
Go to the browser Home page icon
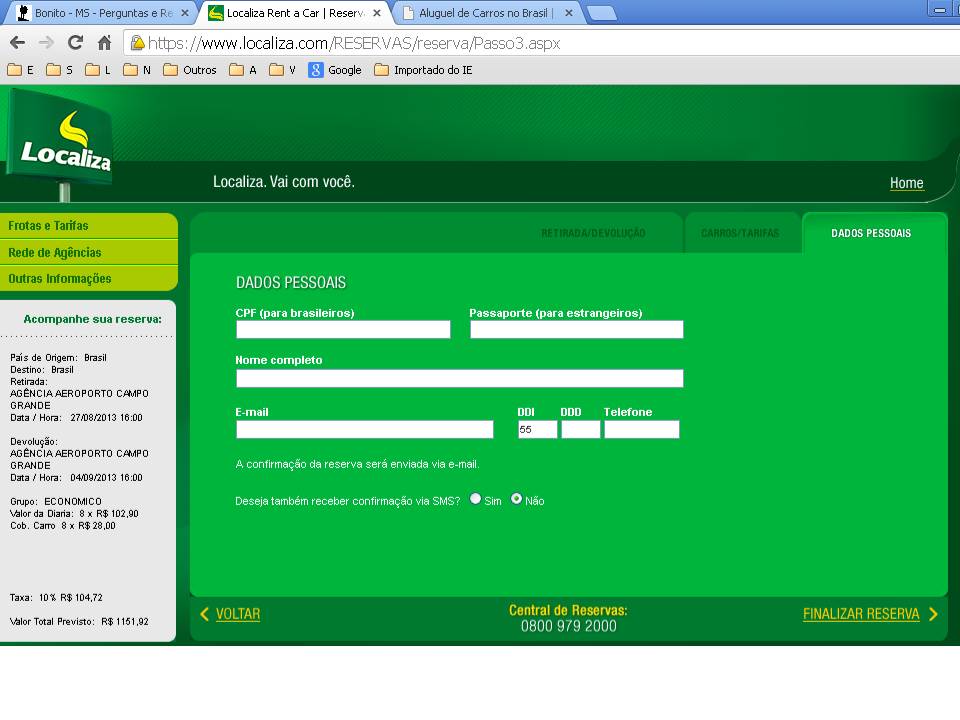click(x=105, y=43)
